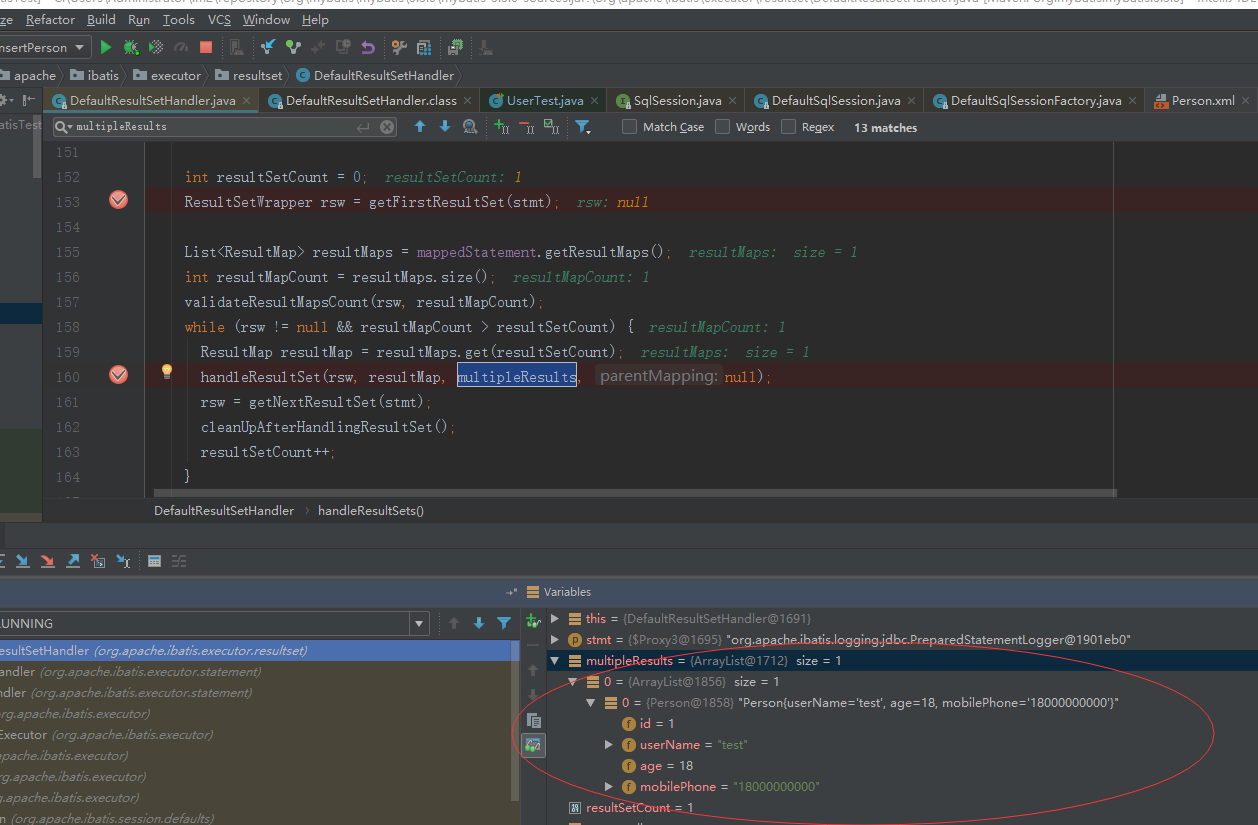The width and height of the screenshot is (1258, 825).
Task: Collapse Person@1858 node
Action: click(591, 703)
